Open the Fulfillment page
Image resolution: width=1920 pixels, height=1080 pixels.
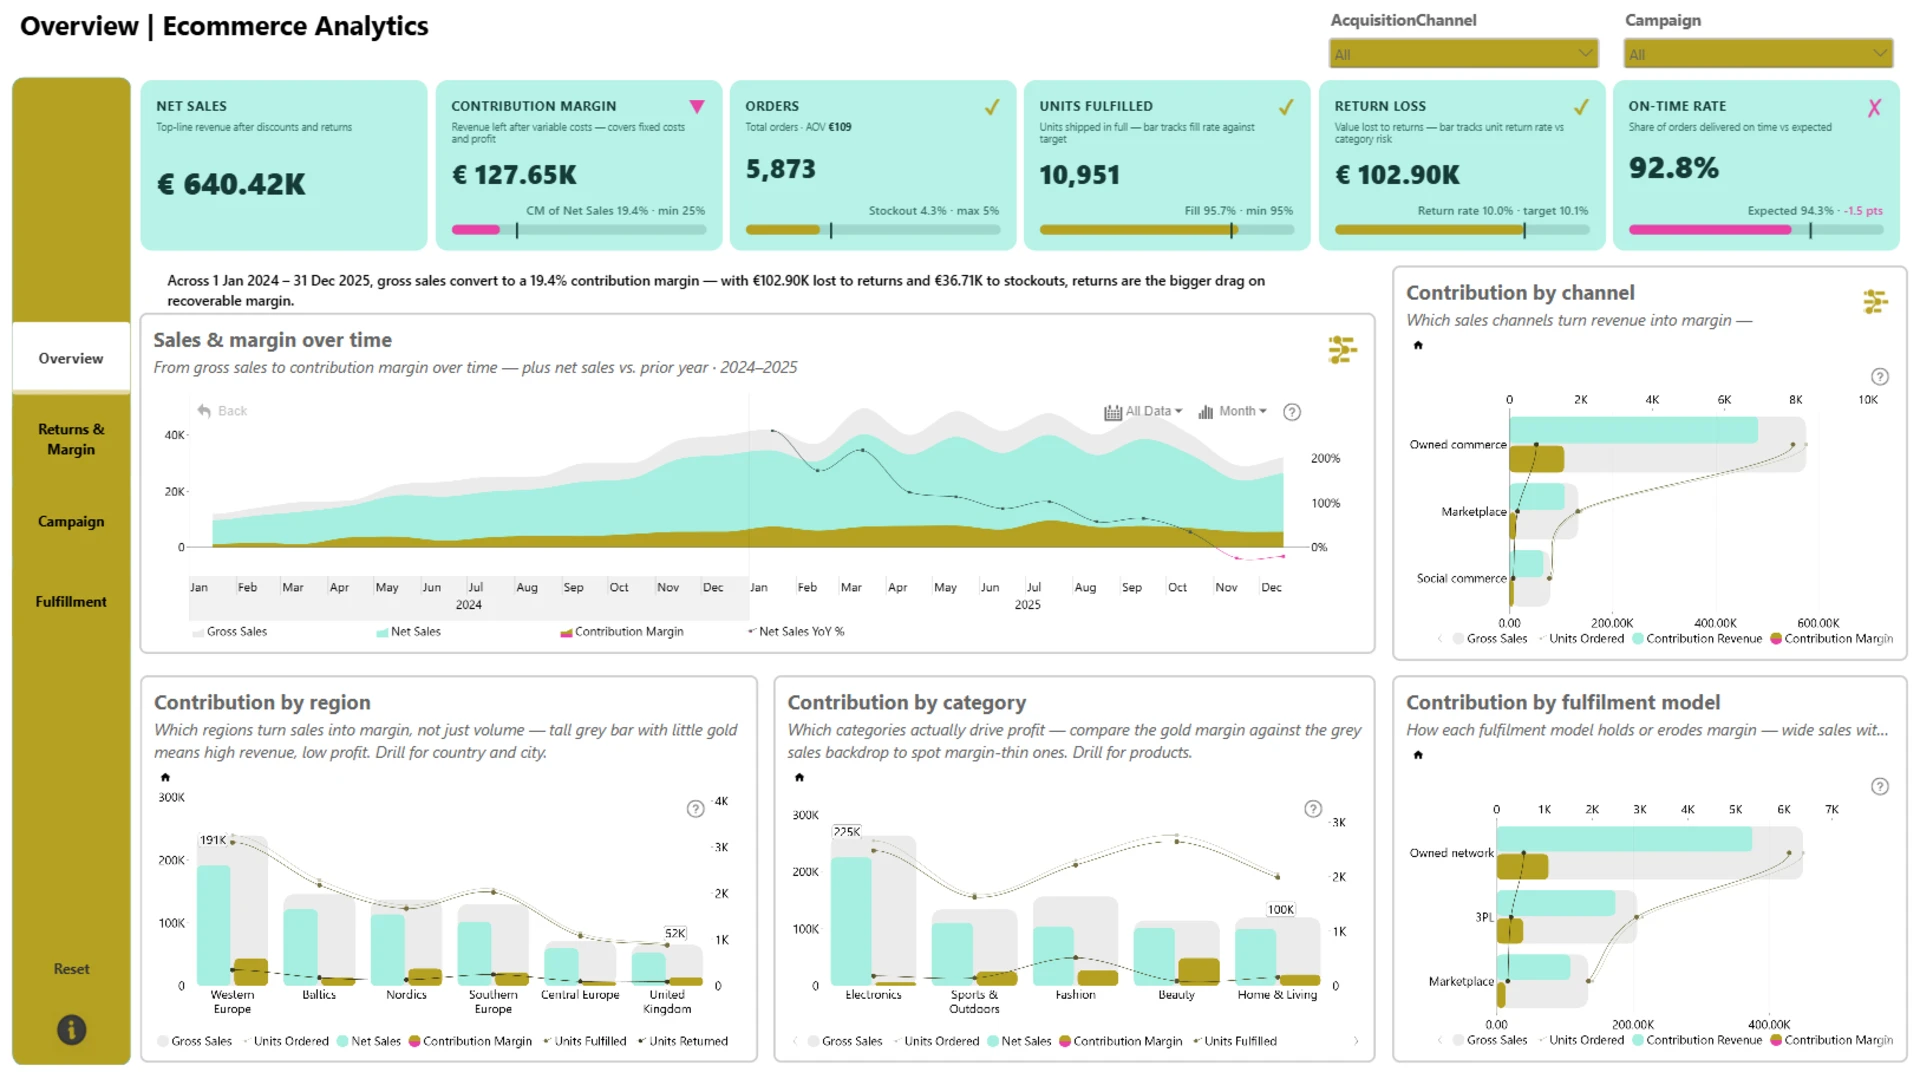(x=71, y=601)
